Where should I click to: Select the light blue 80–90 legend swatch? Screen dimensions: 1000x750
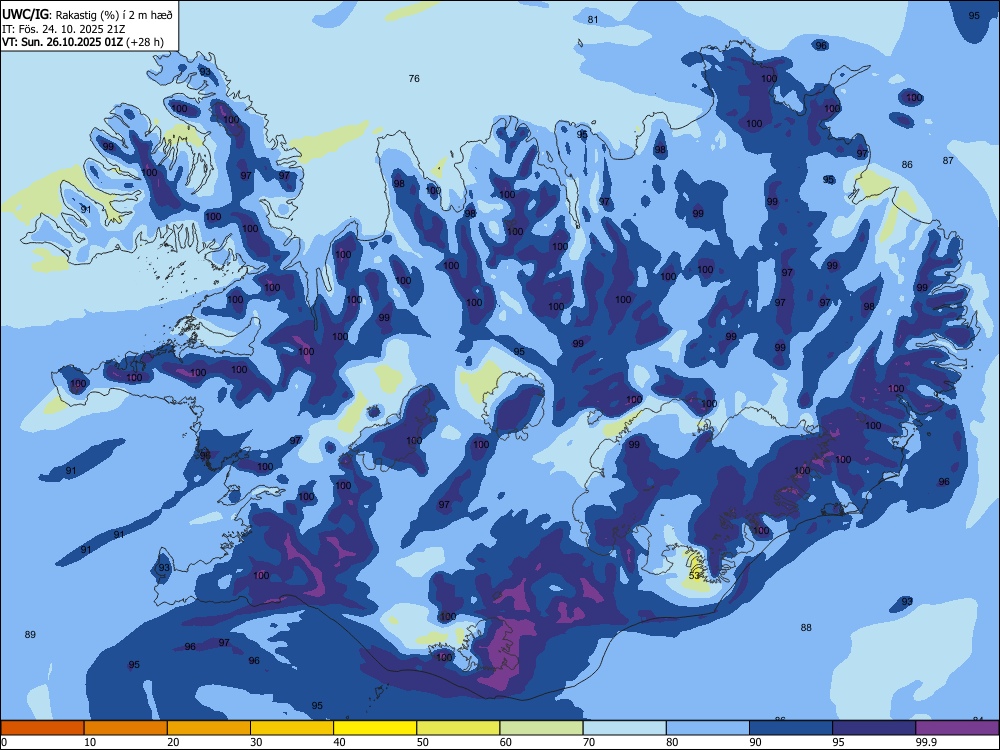(x=708, y=728)
